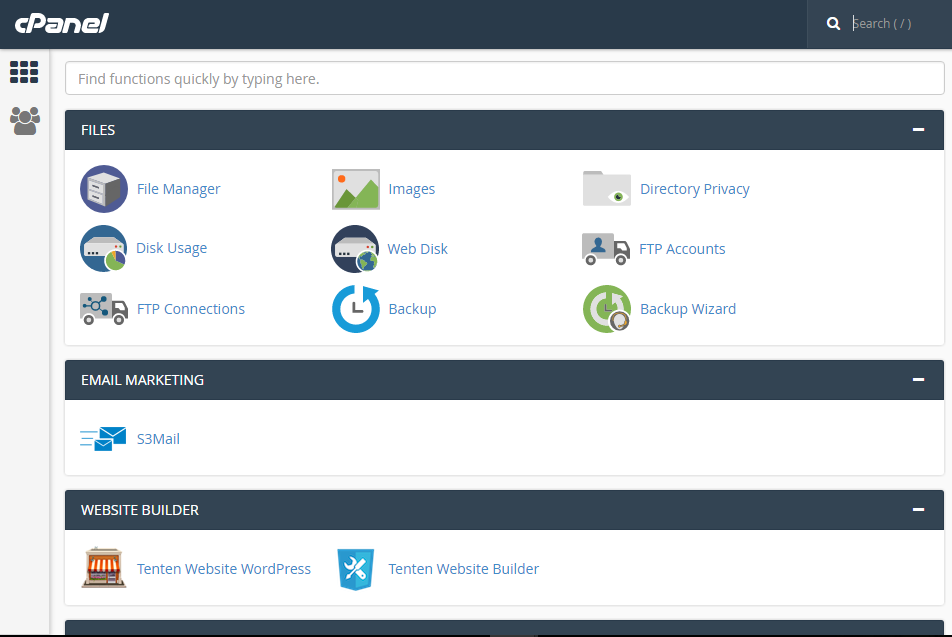Open the File Manager icon
The image size is (952, 637).
104,189
